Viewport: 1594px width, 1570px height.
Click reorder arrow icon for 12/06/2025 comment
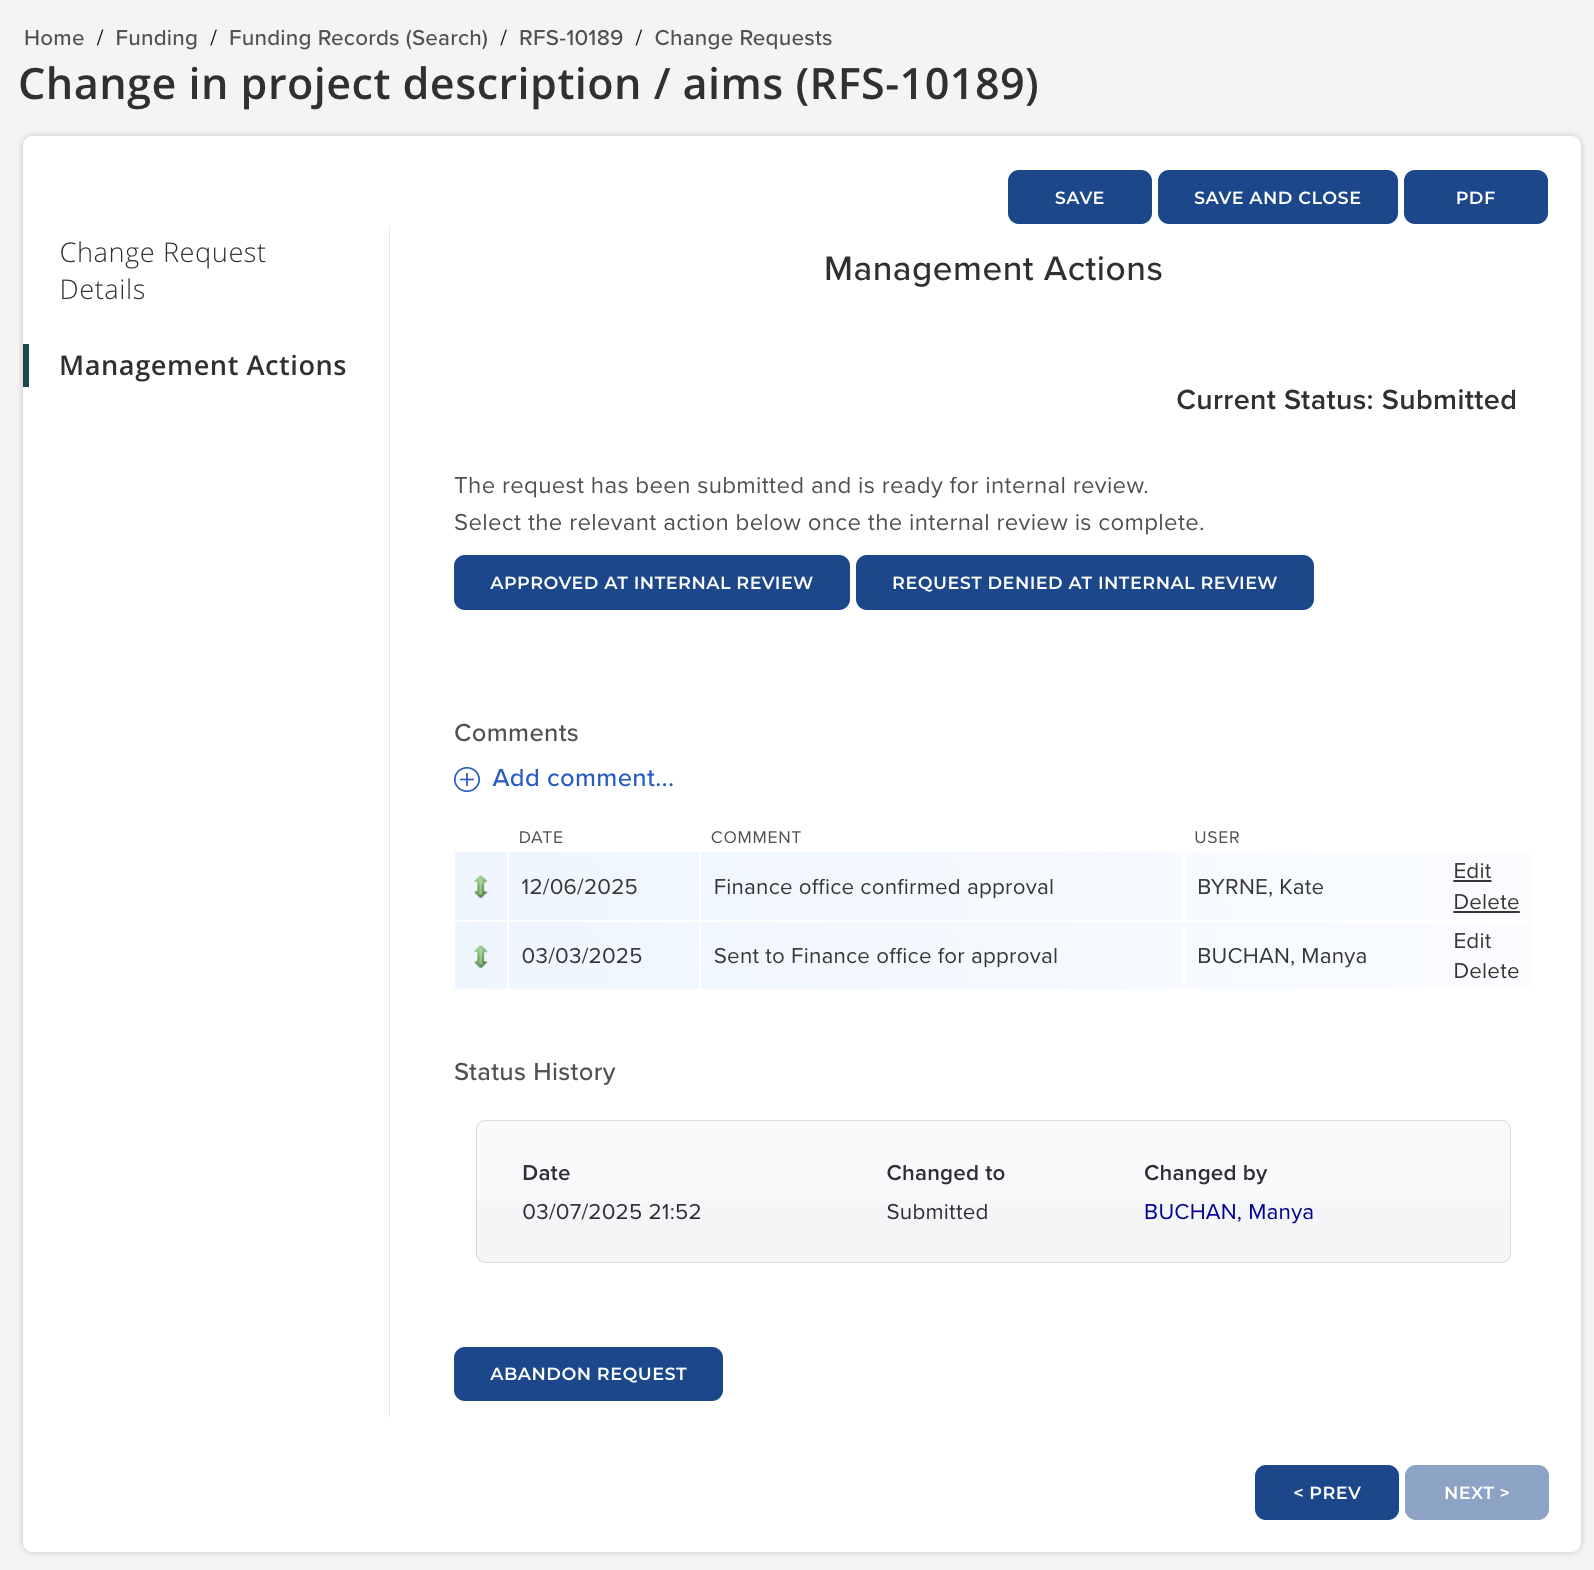[481, 887]
